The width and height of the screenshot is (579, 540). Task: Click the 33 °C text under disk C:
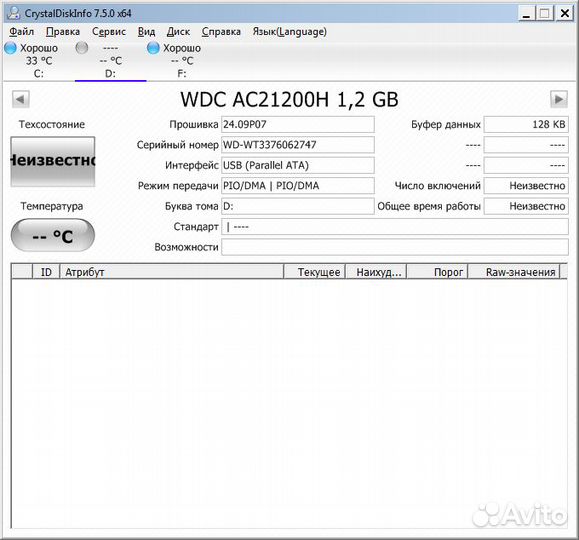point(39,61)
